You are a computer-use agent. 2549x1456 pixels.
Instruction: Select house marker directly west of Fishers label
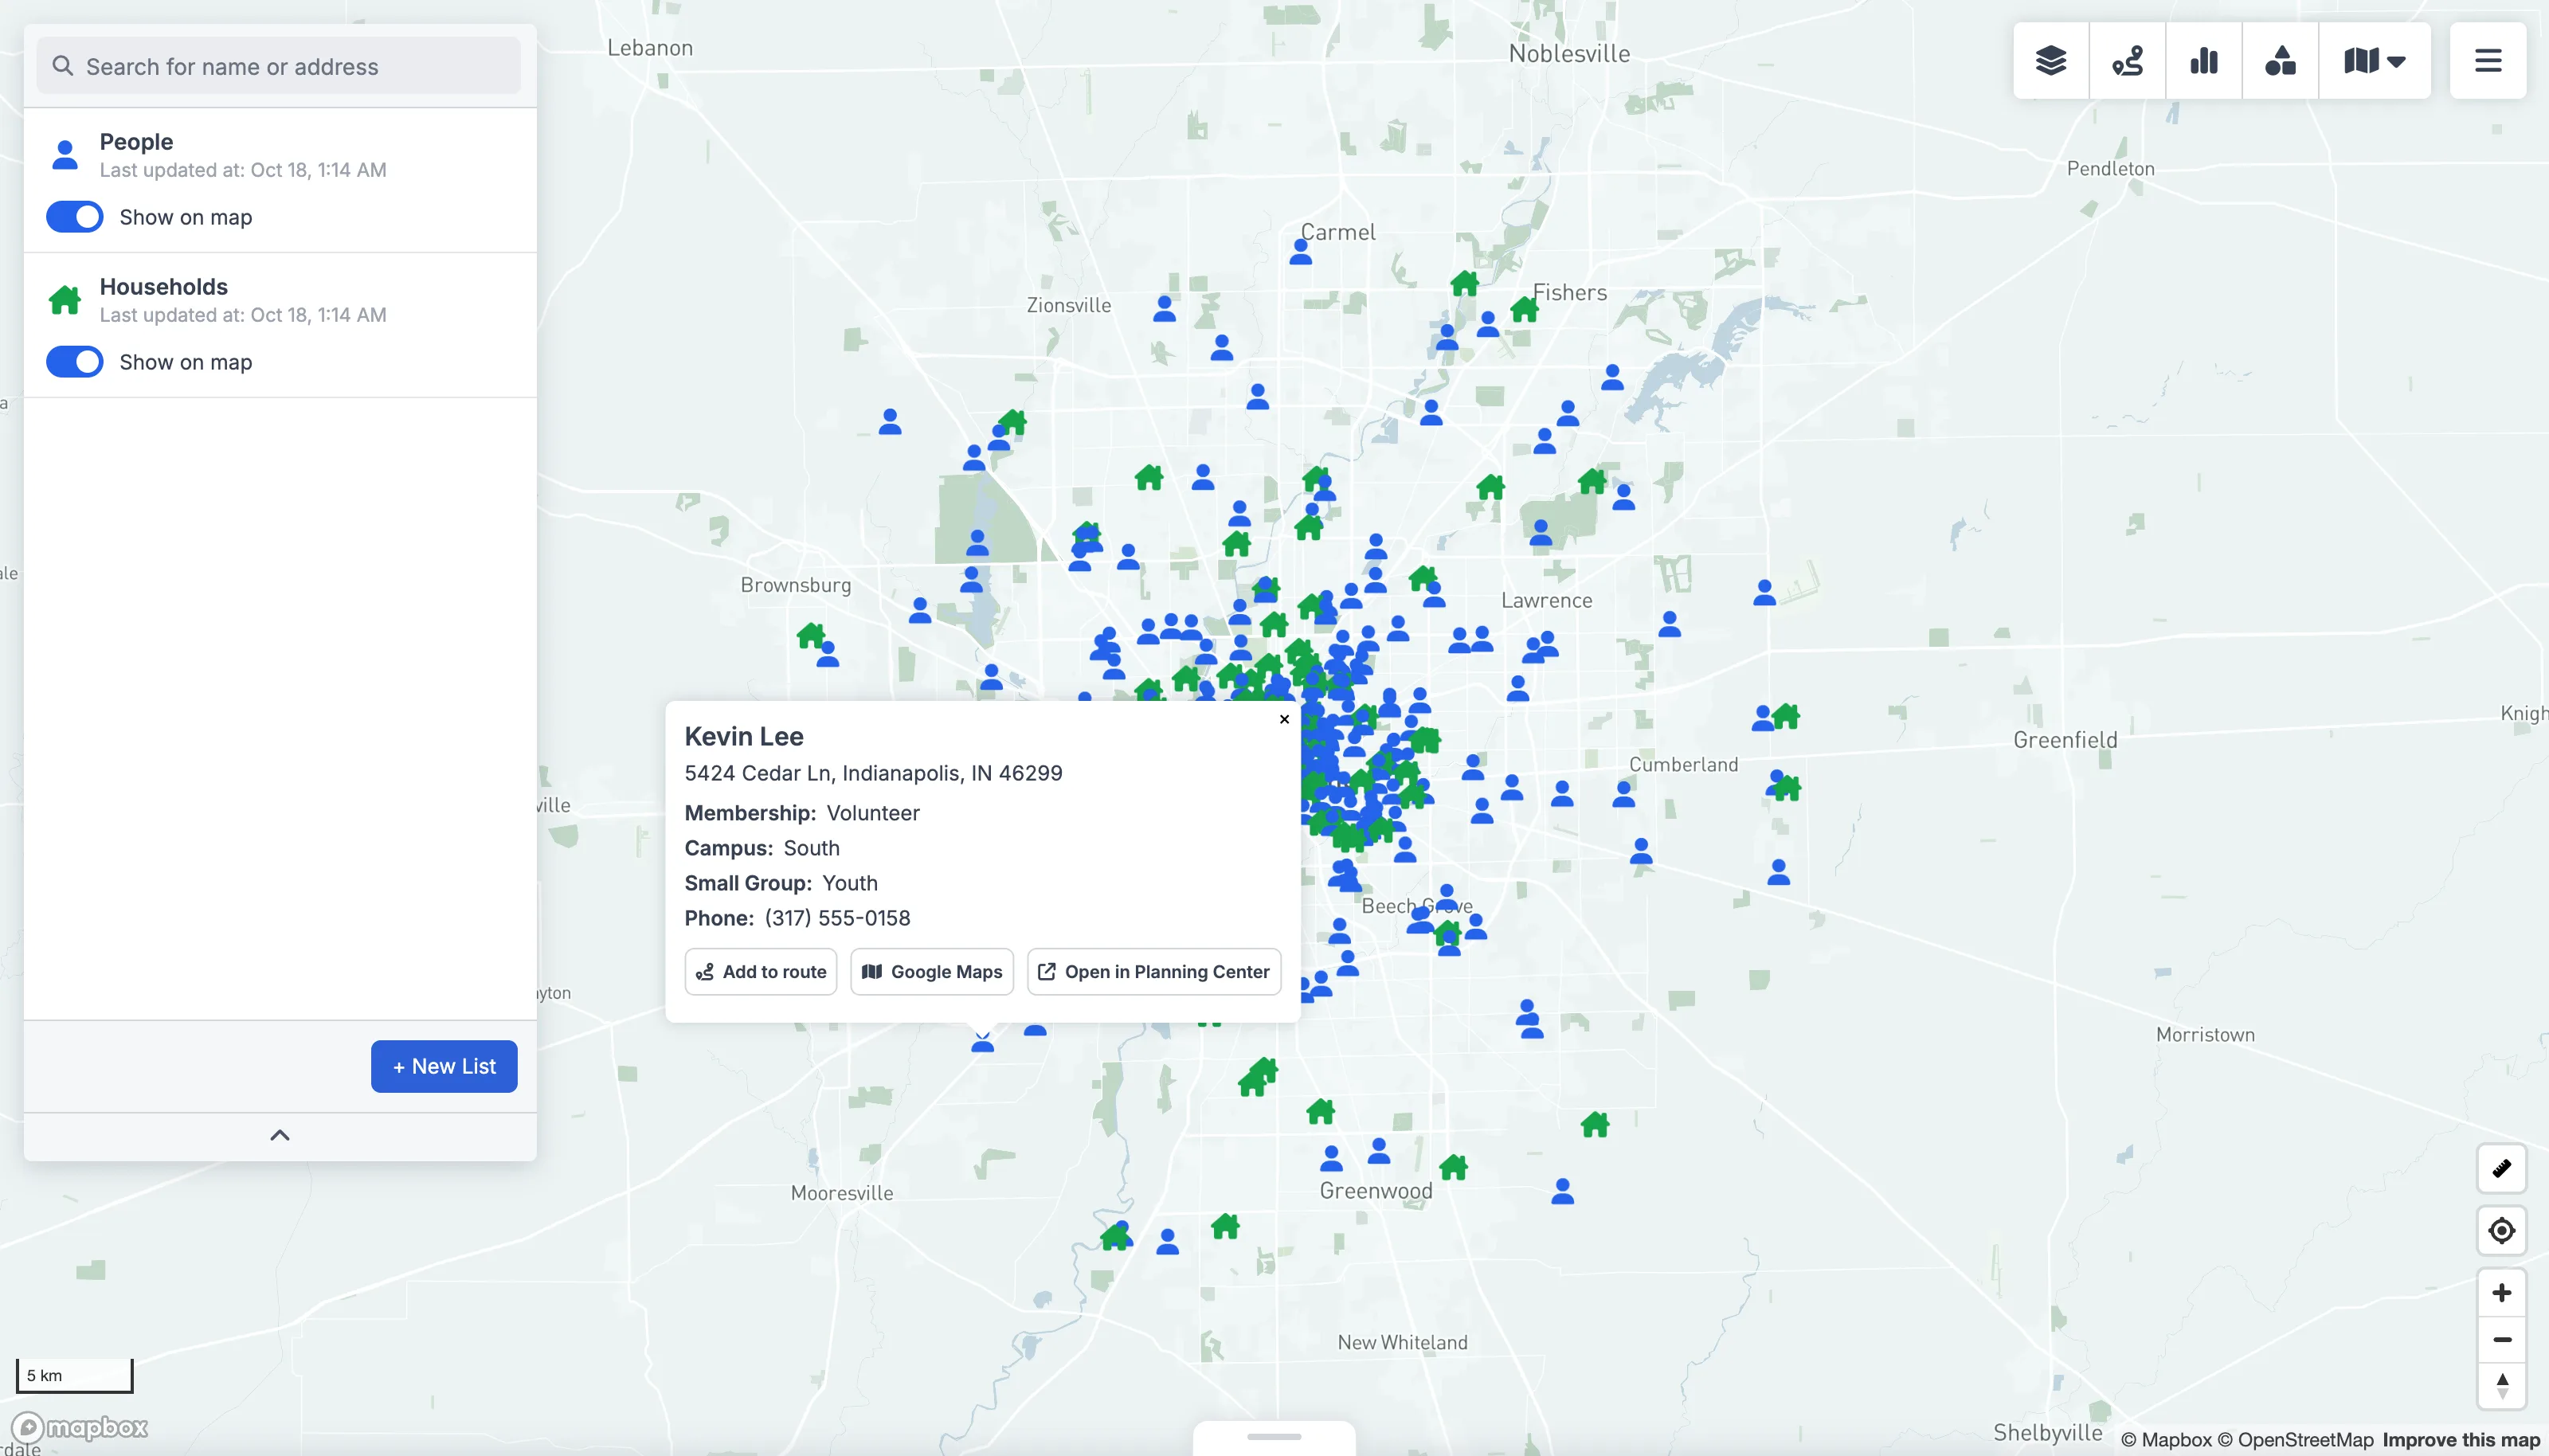(1464, 283)
